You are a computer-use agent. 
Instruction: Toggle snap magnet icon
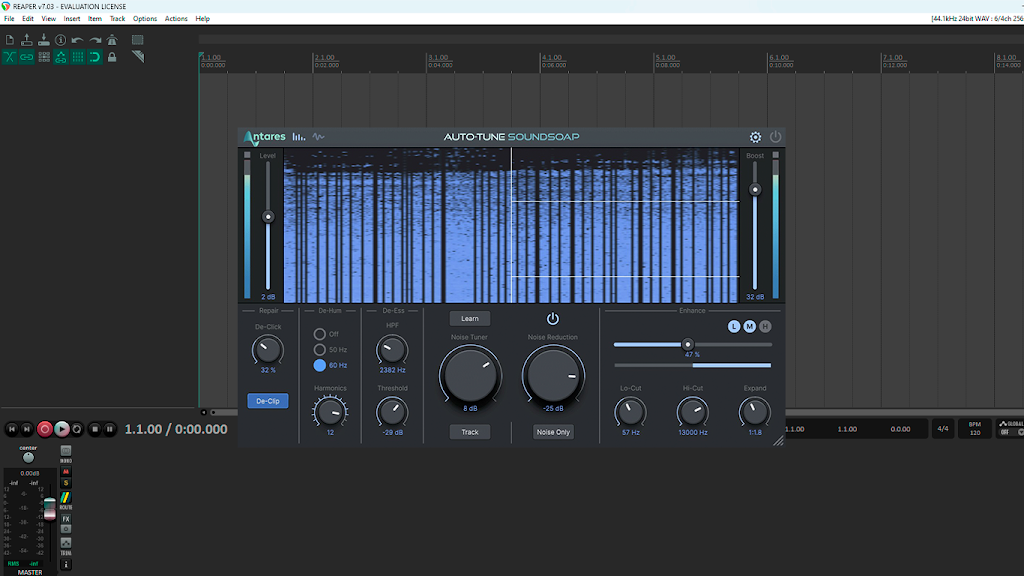[95, 57]
